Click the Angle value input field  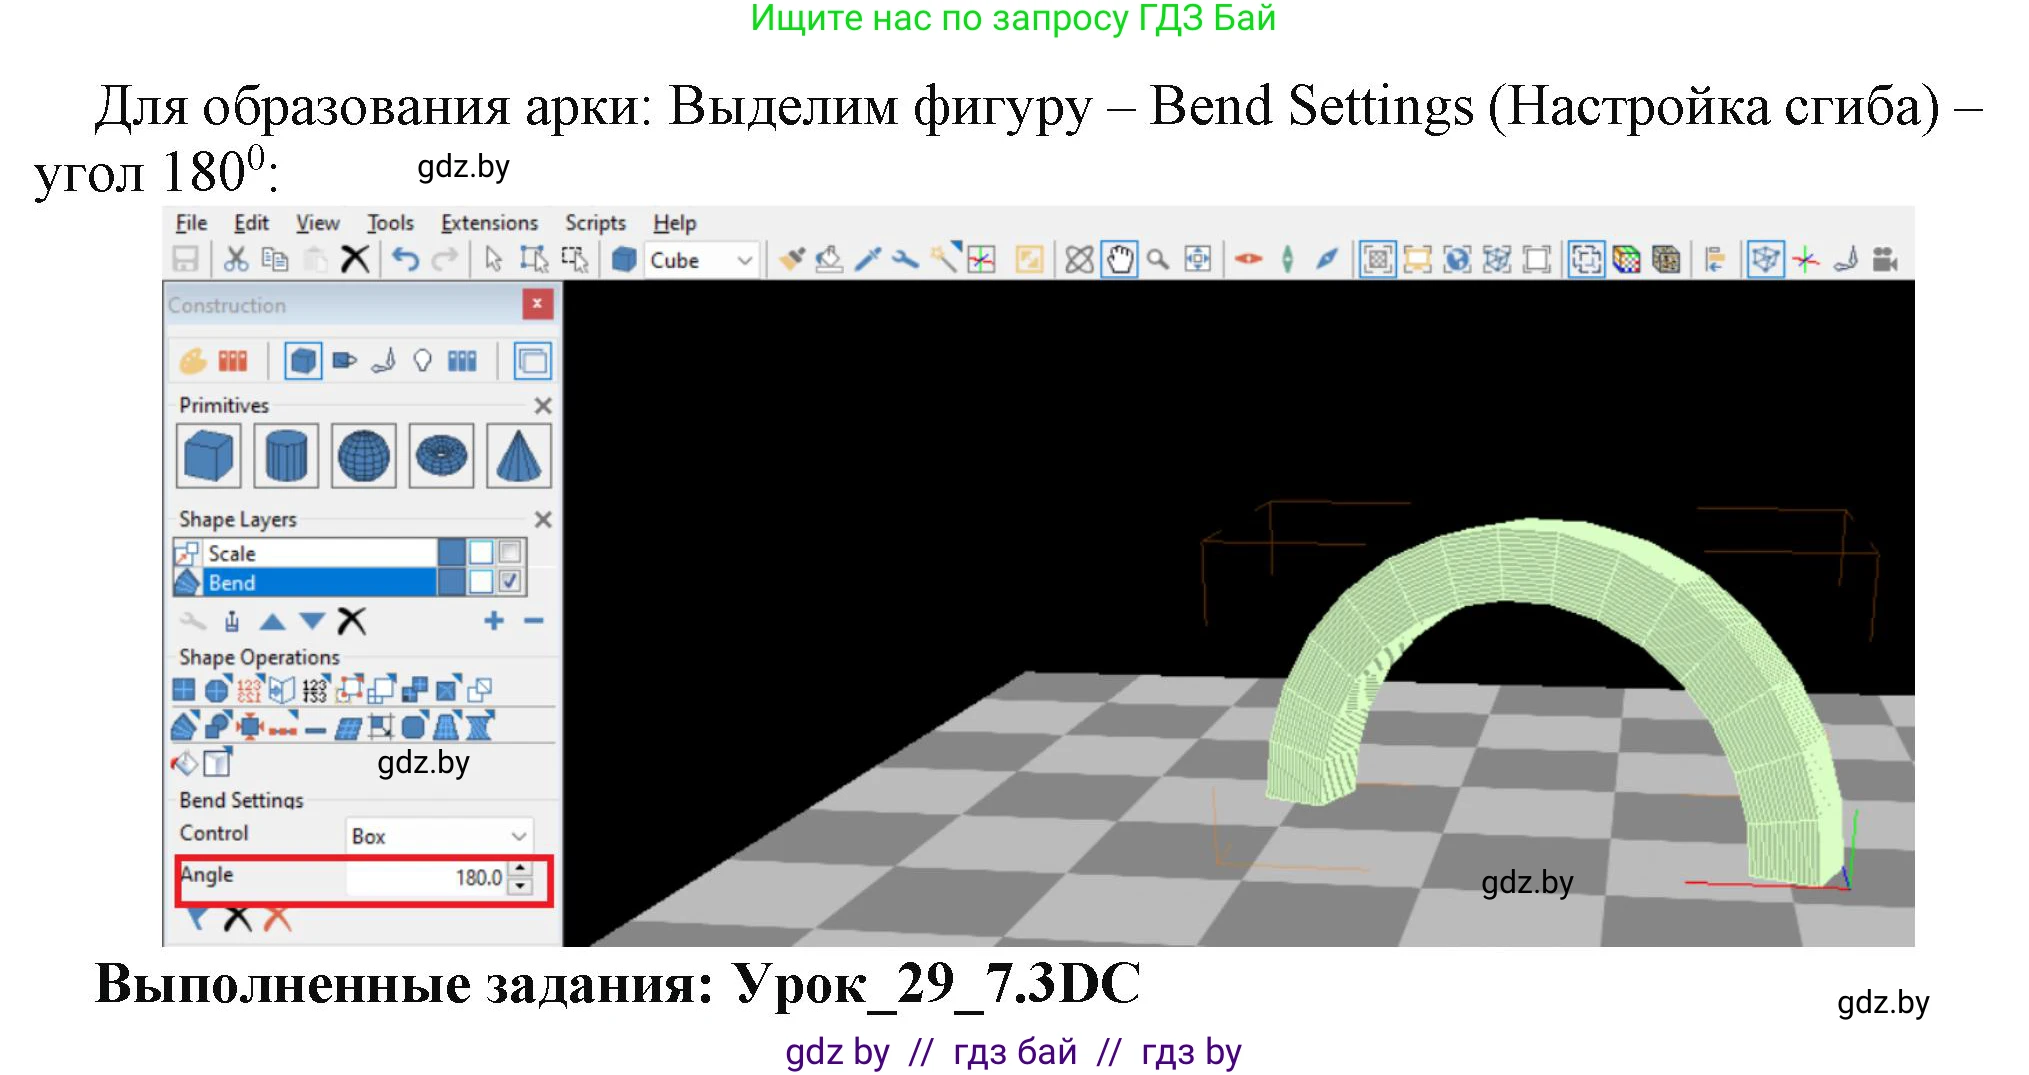[x=428, y=878]
